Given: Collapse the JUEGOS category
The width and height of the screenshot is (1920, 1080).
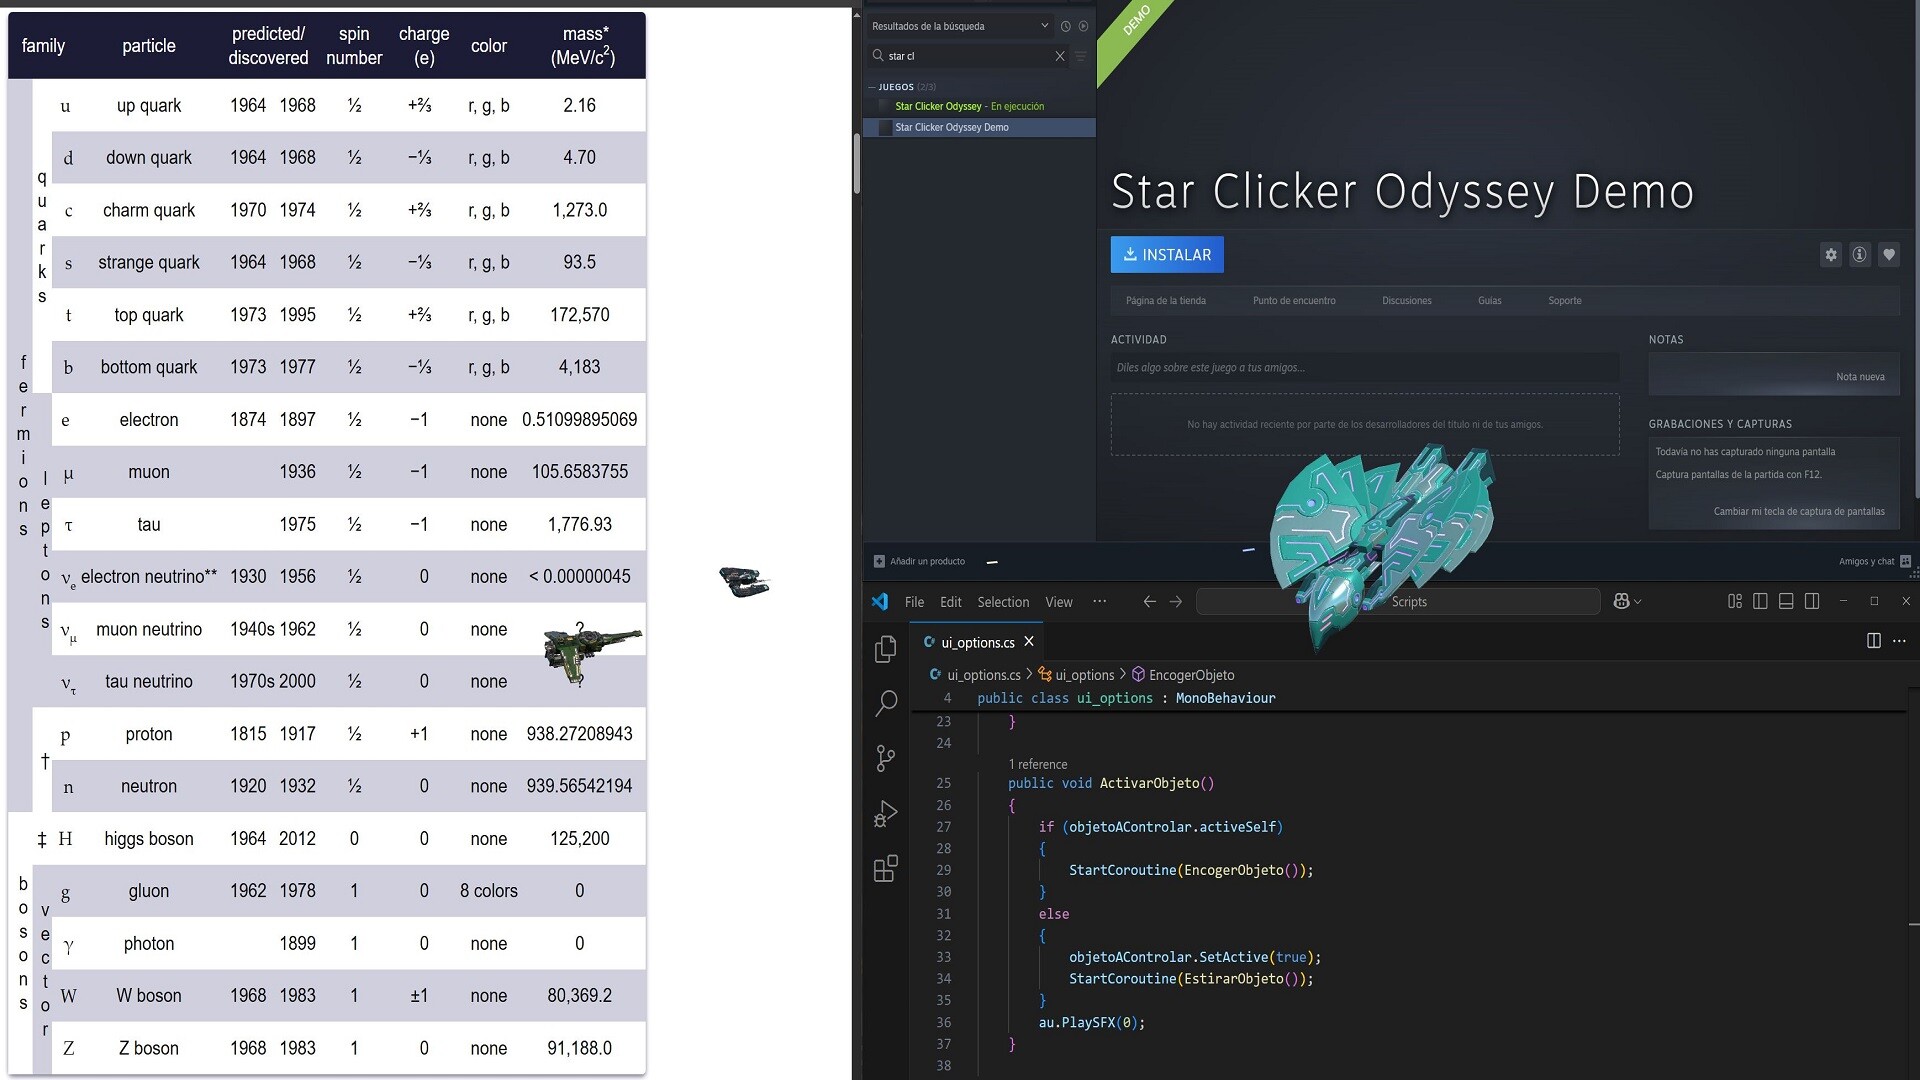Looking at the screenshot, I should (x=872, y=87).
